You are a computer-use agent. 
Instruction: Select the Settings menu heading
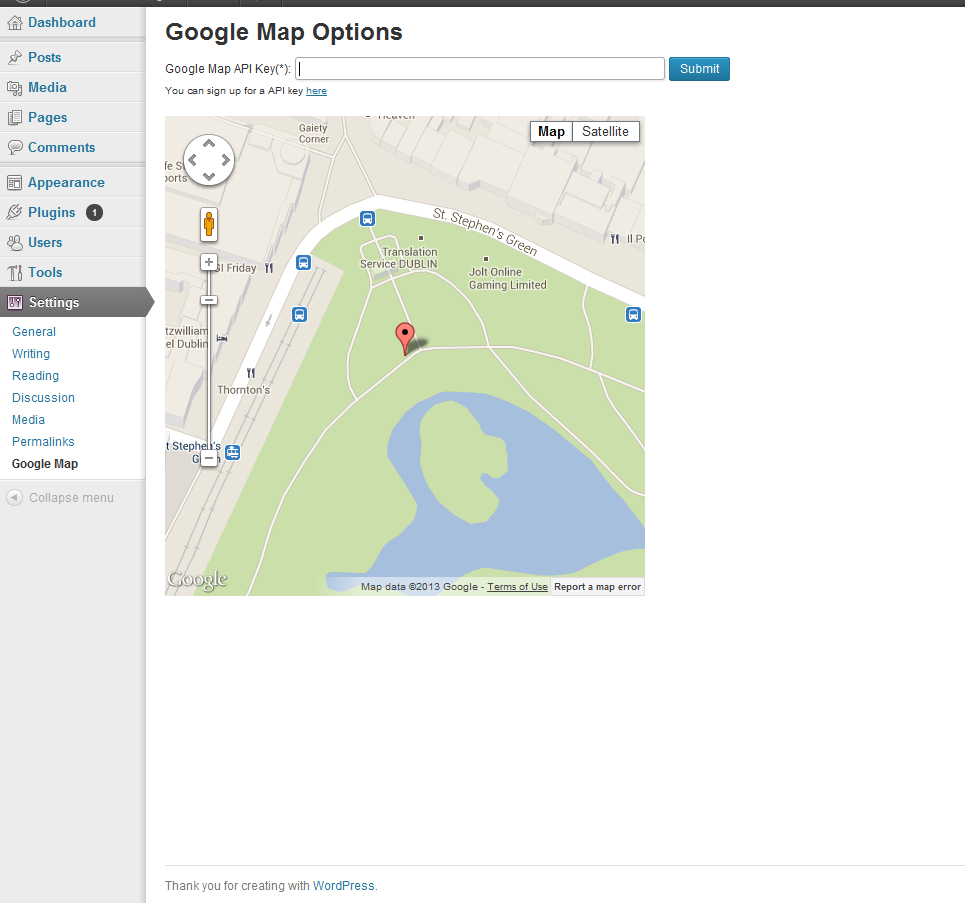73,302
